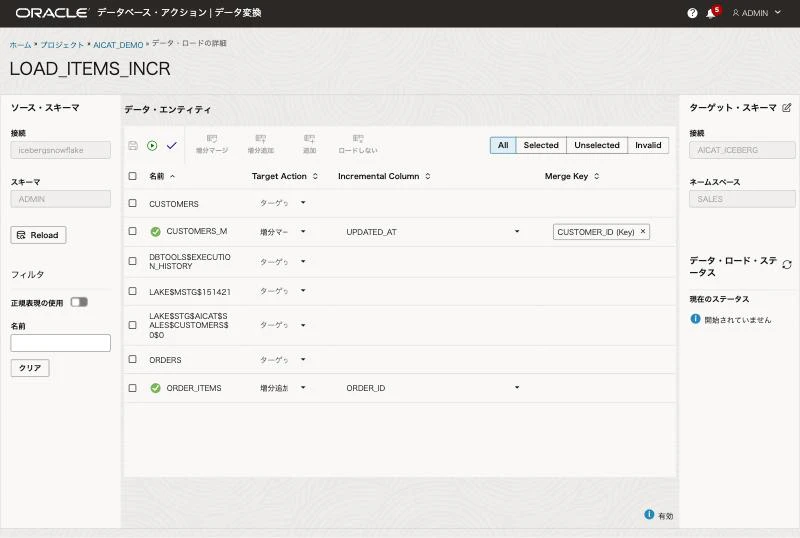Click the LAKE$MSTG$151421 entity name
Viewport: 800px width, 538px height.
click(x=190, y=292)
